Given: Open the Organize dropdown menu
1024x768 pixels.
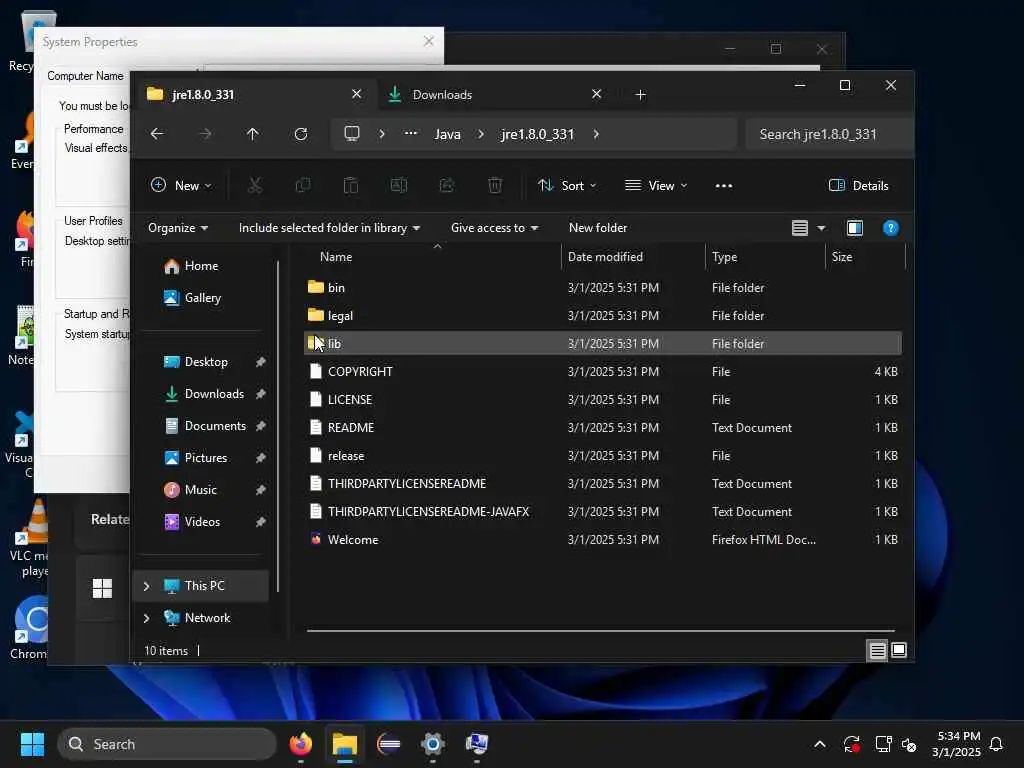Looking at the screenshot, I should [x=178, y=228].
